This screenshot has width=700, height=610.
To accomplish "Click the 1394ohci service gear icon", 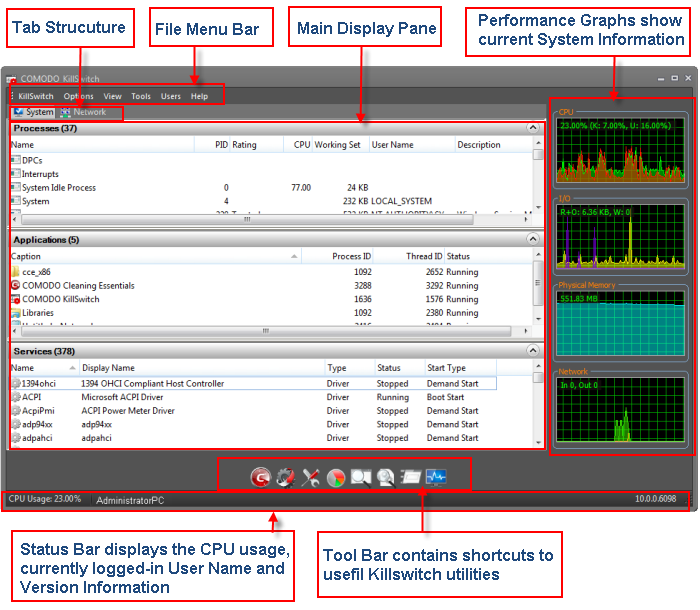I will tap(16, 383).
